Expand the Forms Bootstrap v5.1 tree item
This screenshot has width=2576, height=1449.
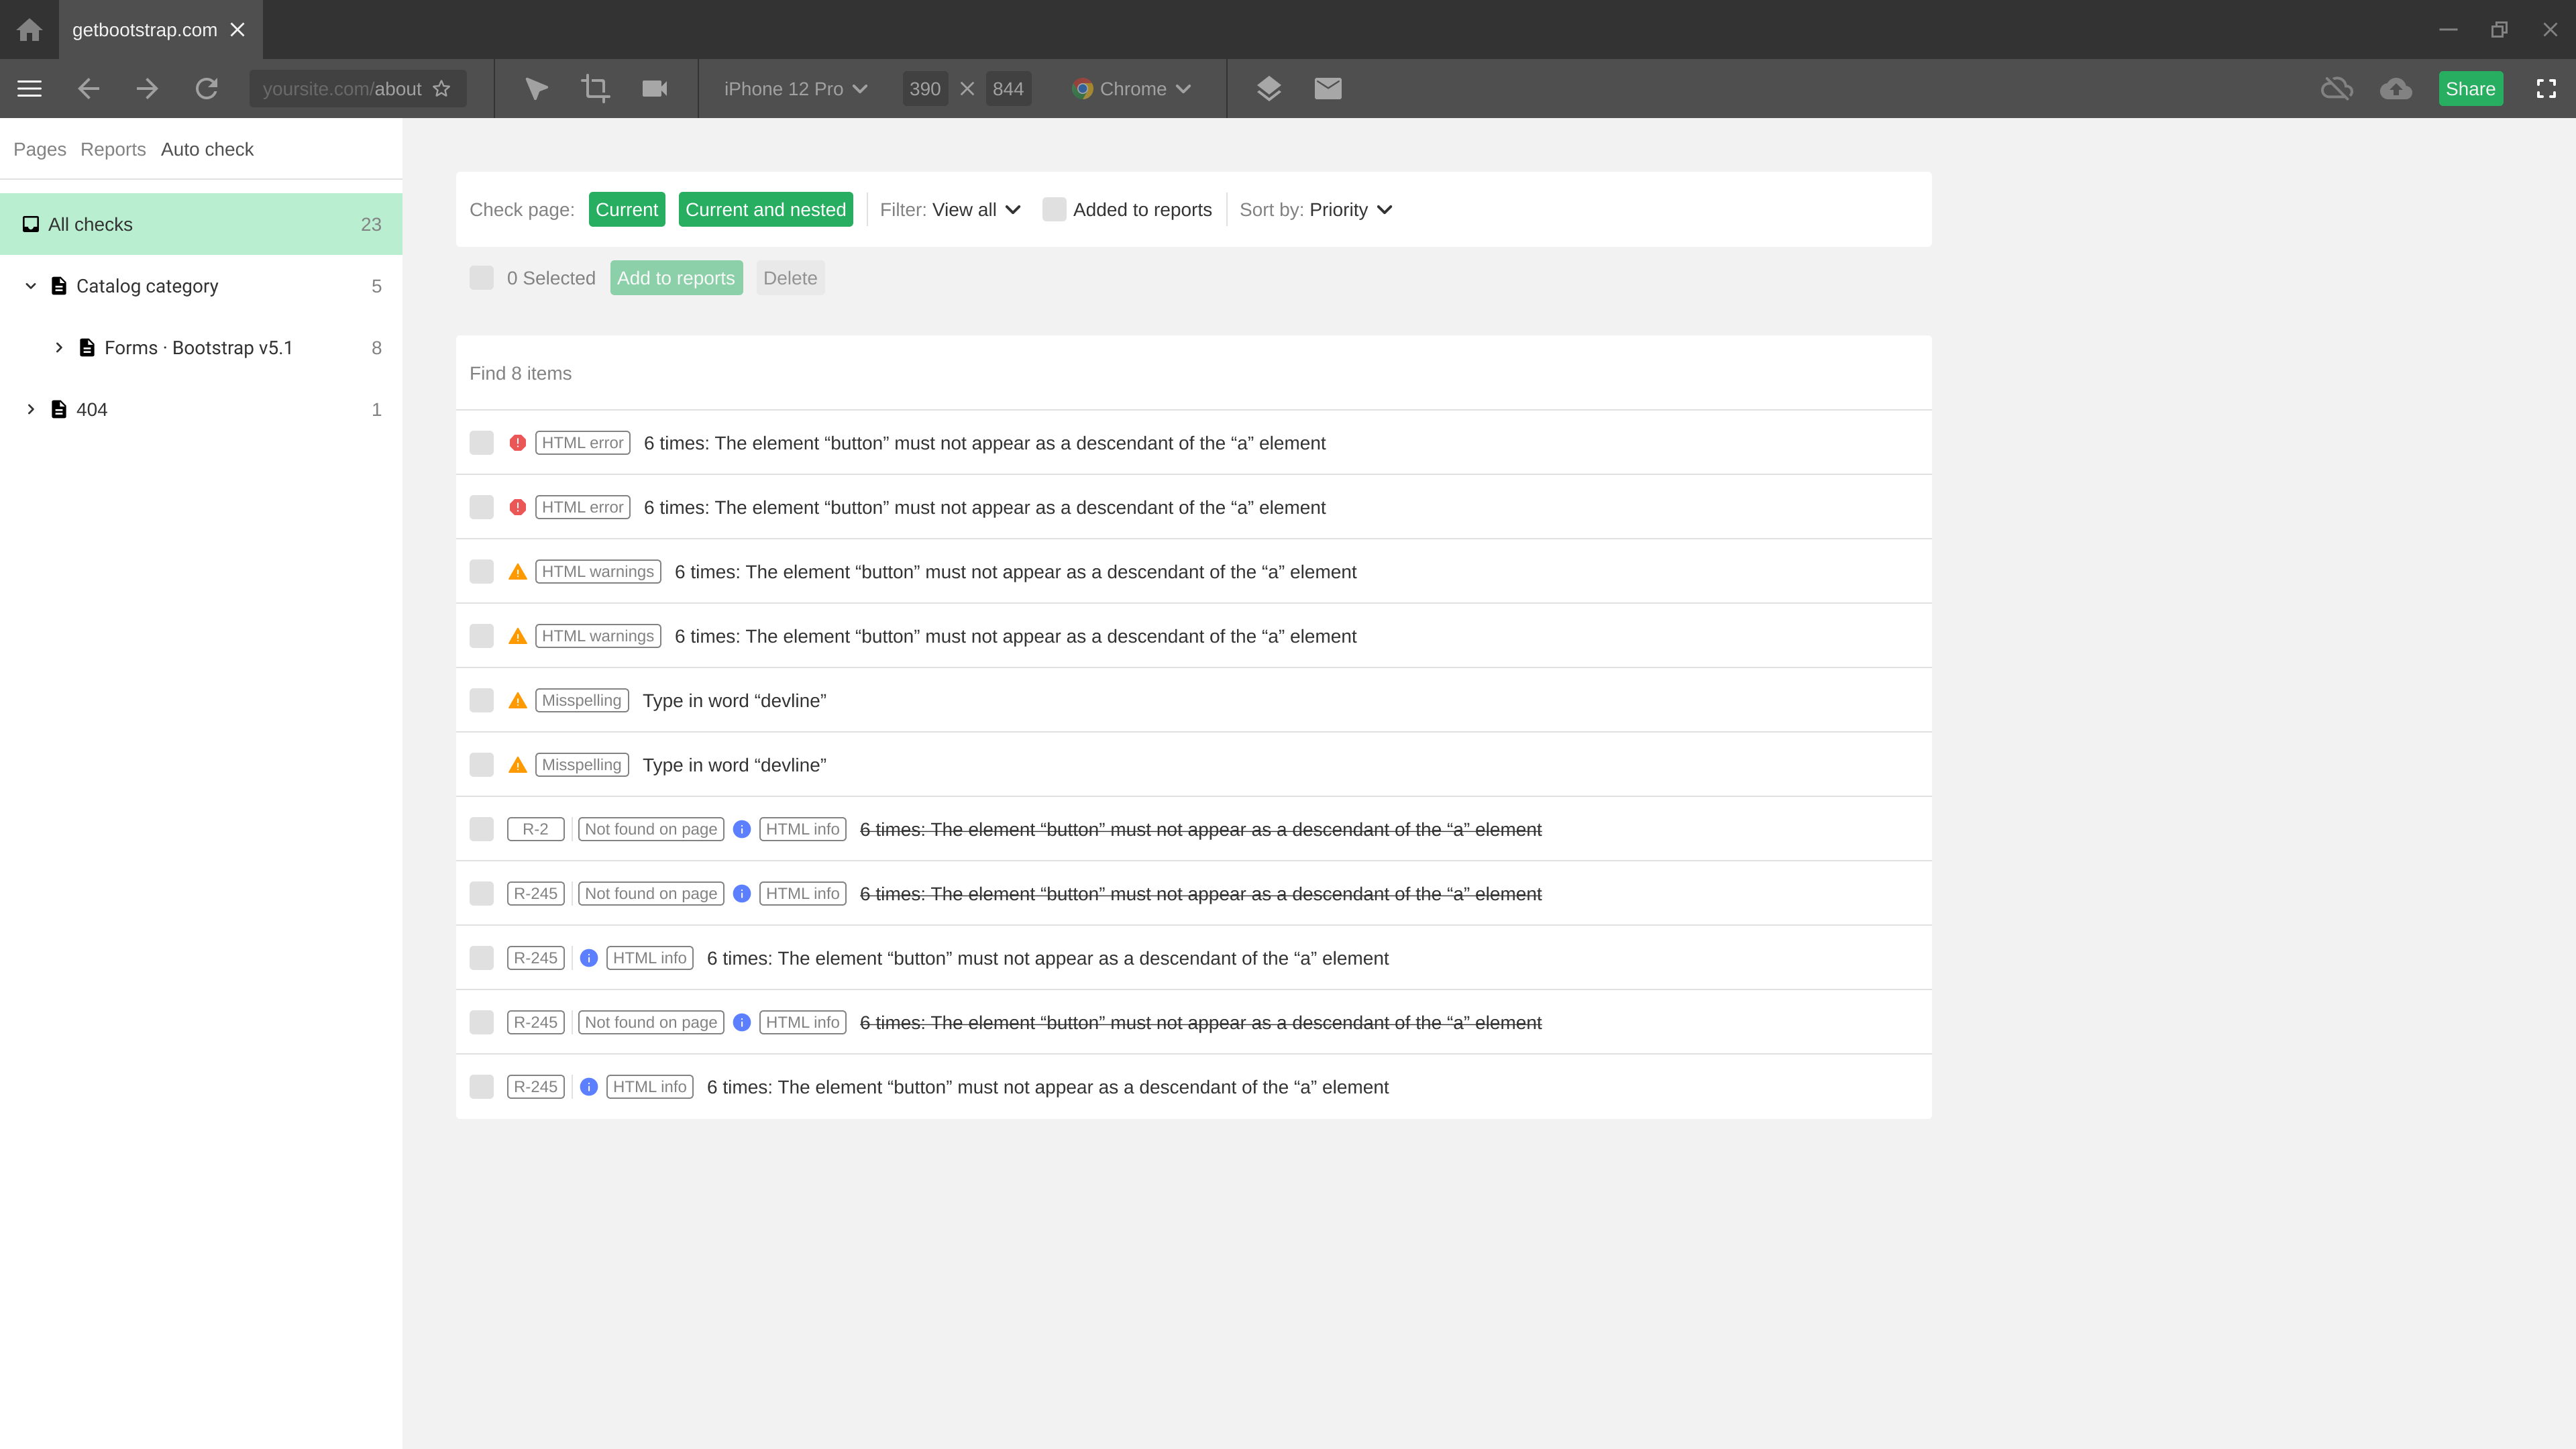click(58, 347)
